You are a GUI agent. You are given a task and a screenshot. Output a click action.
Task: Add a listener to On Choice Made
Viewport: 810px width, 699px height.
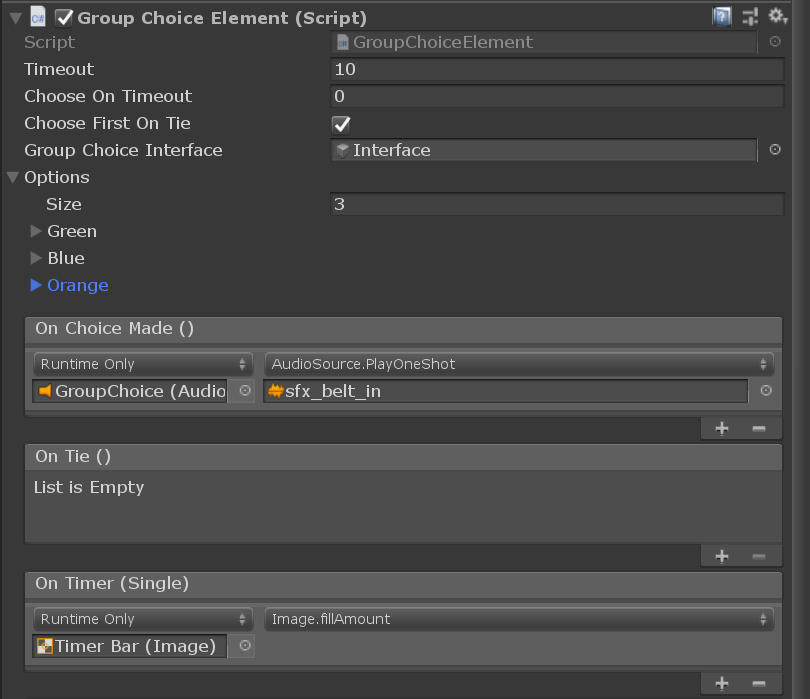[722, 429]
